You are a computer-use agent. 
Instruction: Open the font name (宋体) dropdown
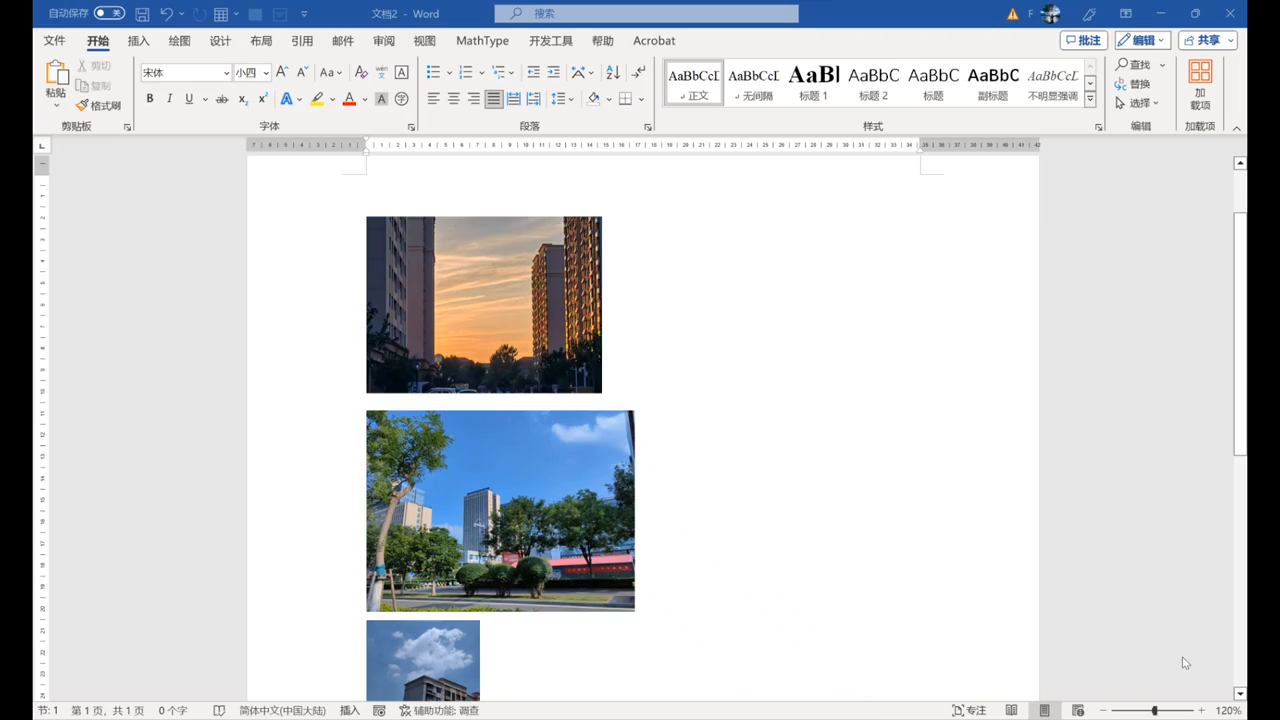[227, 73]
